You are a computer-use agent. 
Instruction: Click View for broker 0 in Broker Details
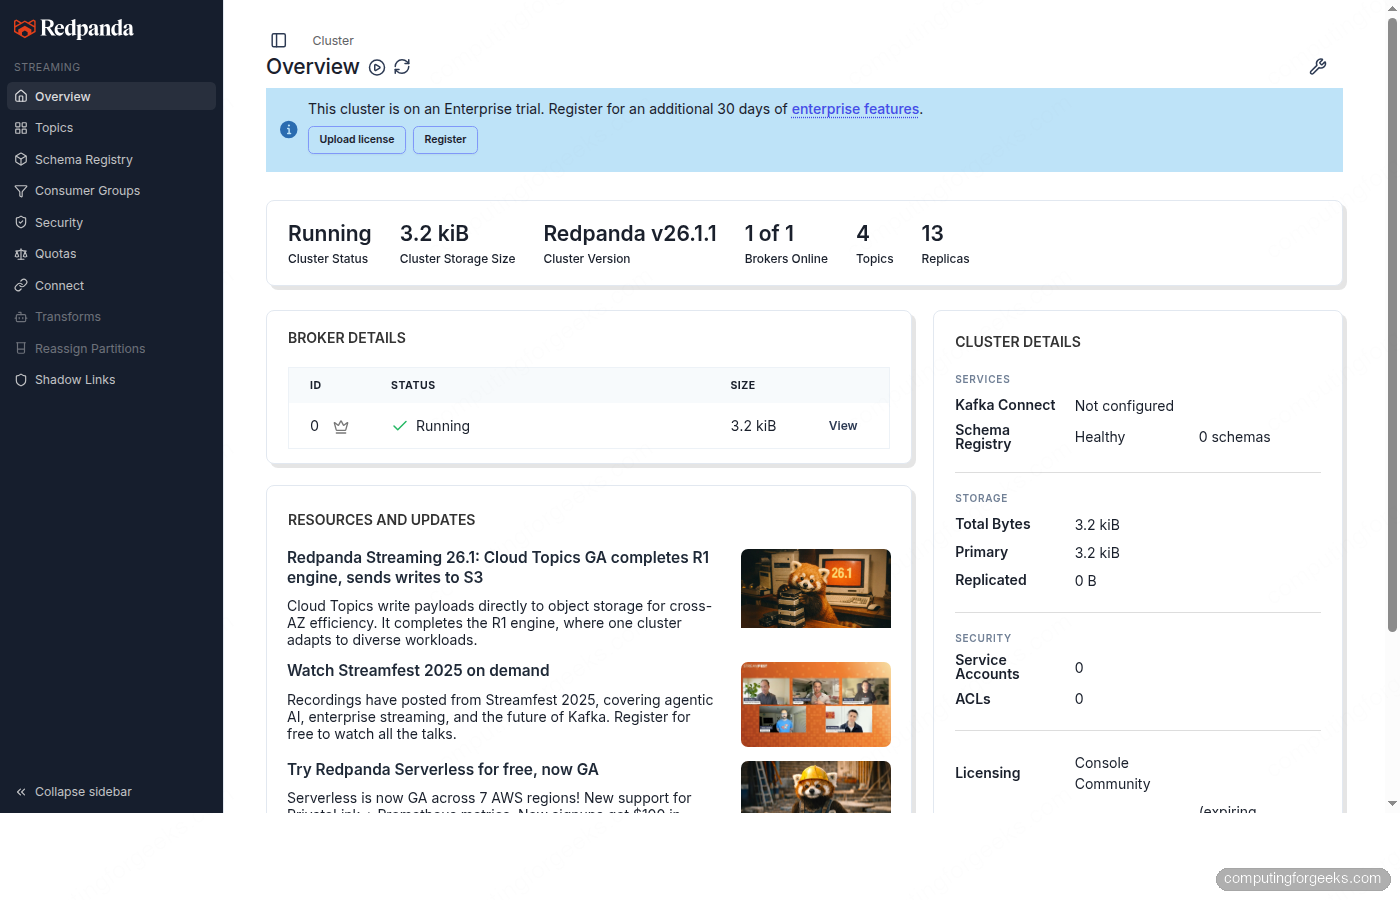[842, 425]
